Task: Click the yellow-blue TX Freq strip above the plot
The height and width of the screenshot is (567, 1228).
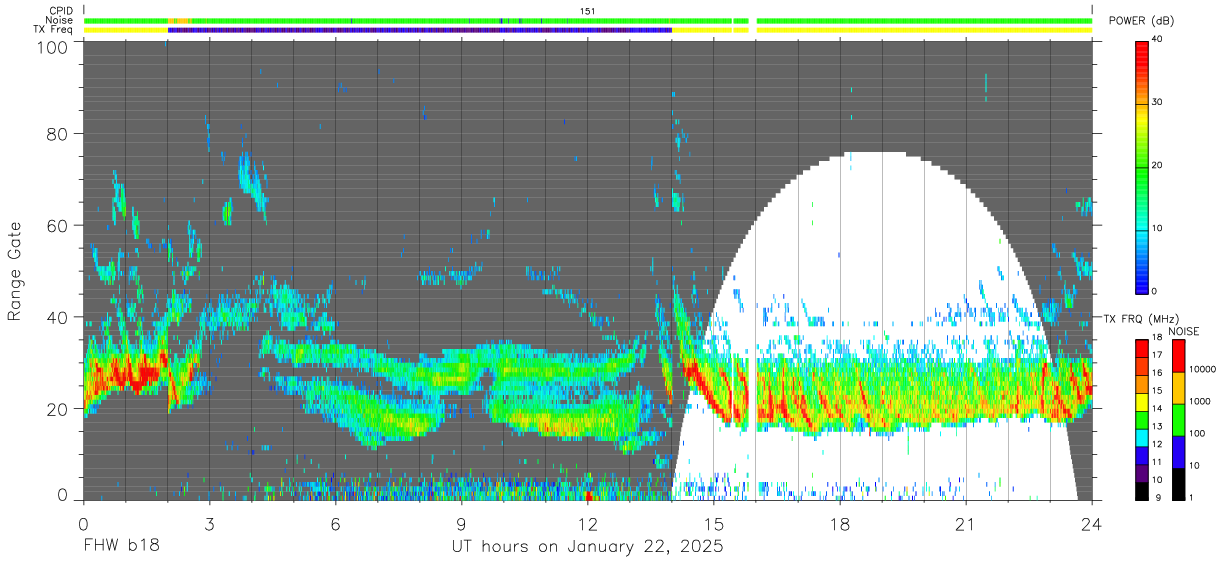Action: (x=587, y=30)
